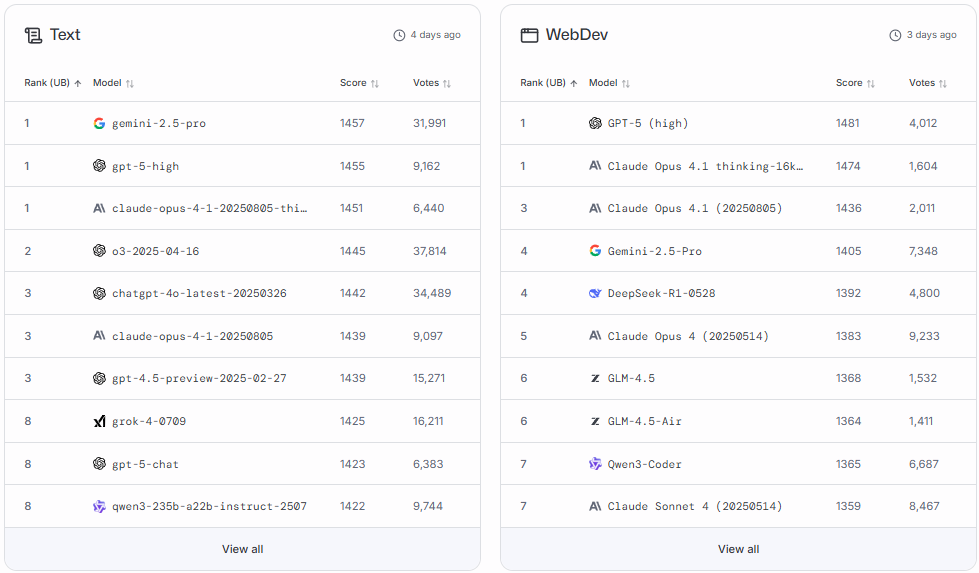Viewport: 979px width, 573px height.
Task: Click votes value 9,233 in WebDev table
Action: pos(924,336)
